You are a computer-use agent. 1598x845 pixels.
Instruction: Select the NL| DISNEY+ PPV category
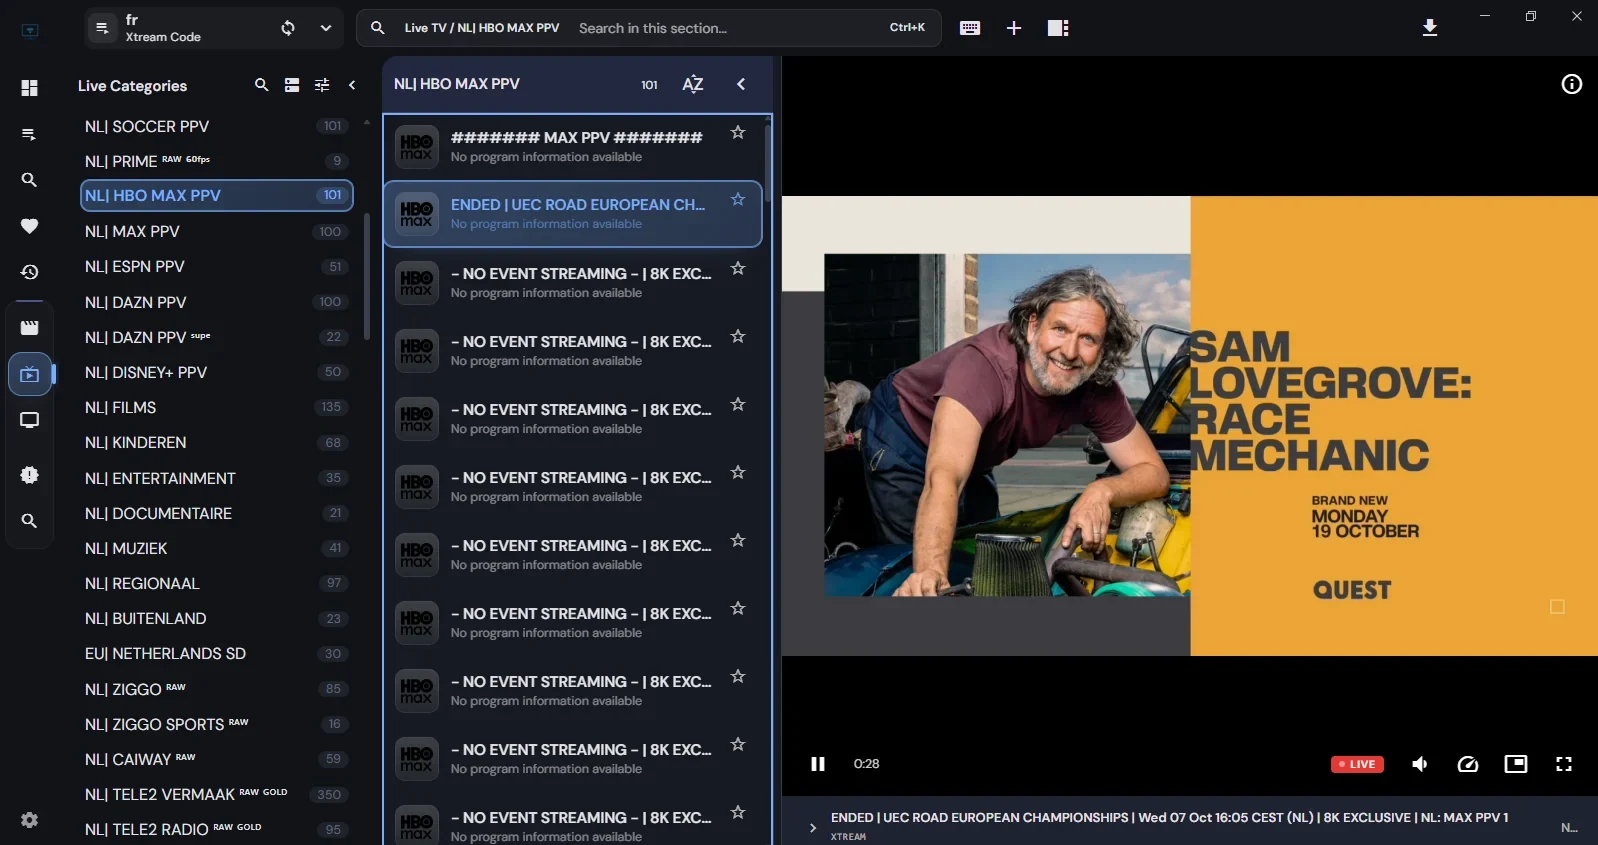(x=216, y=372)
